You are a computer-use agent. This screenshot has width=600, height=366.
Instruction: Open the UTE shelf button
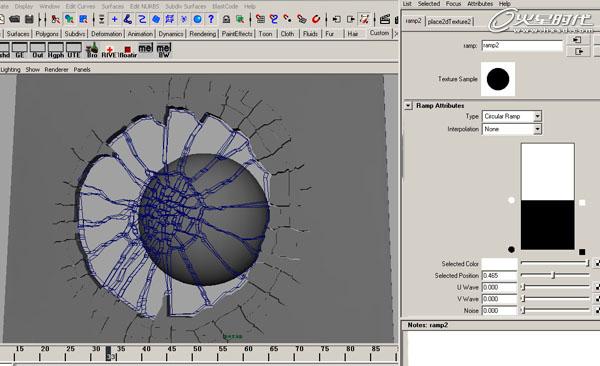click(73, 50)
